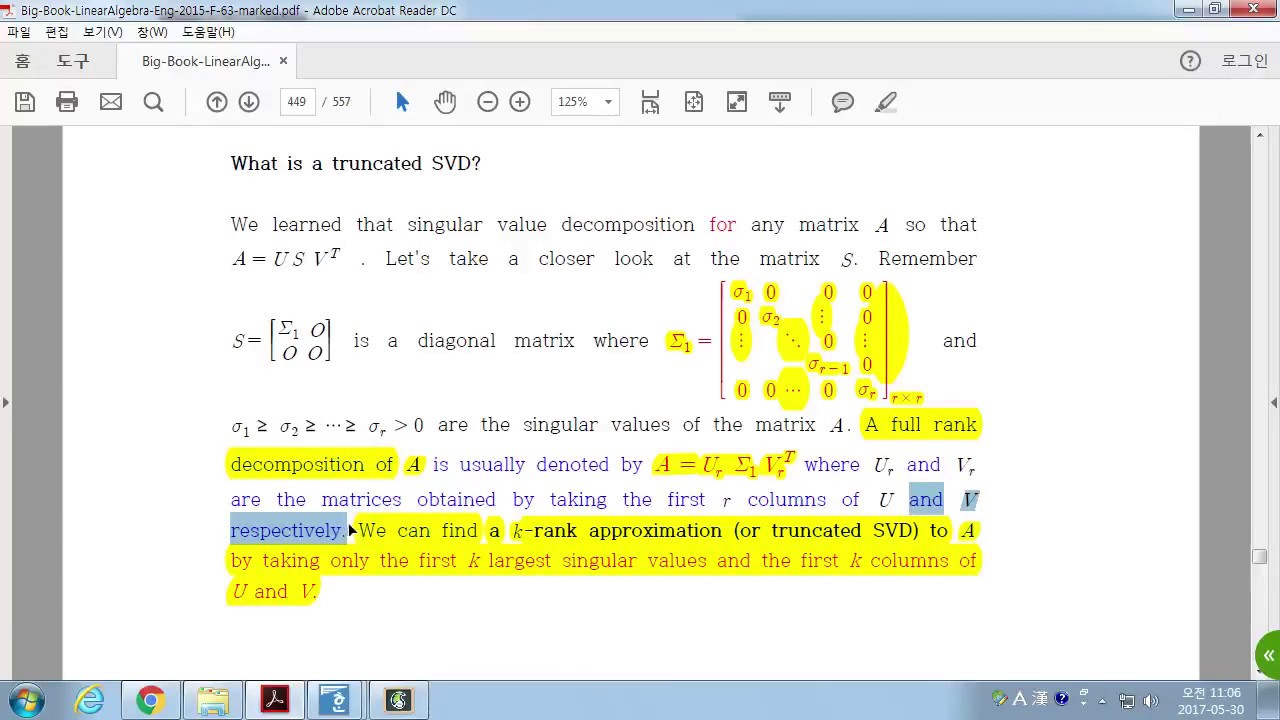
Task: Print the document via printer icon
Action: coord(67,102)
